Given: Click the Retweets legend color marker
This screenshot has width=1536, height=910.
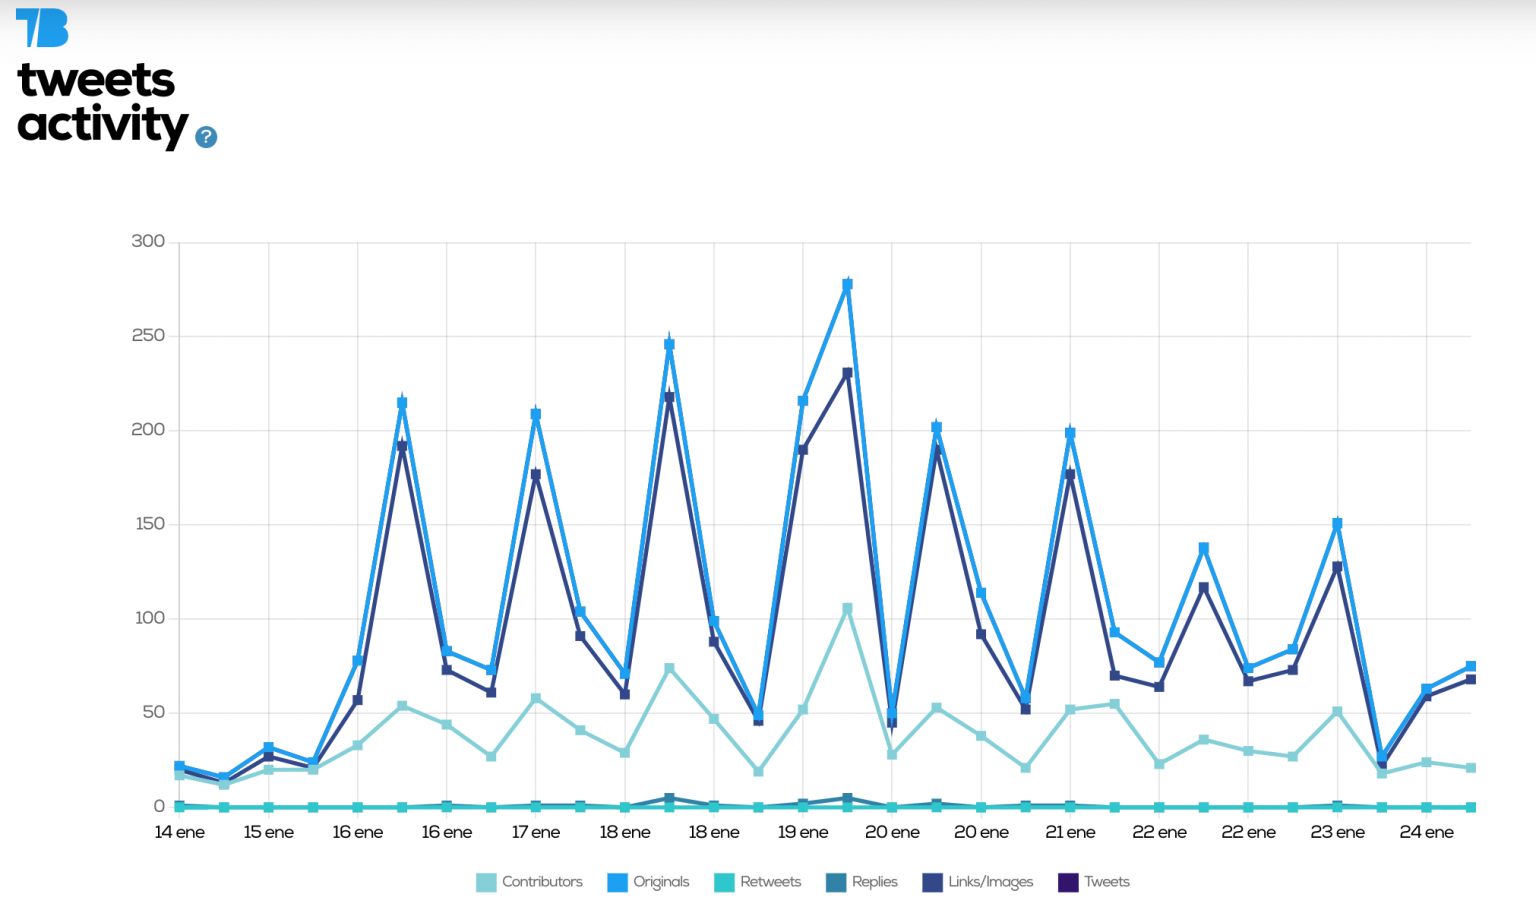Looking at the screenshot, I should click(725, 882).
